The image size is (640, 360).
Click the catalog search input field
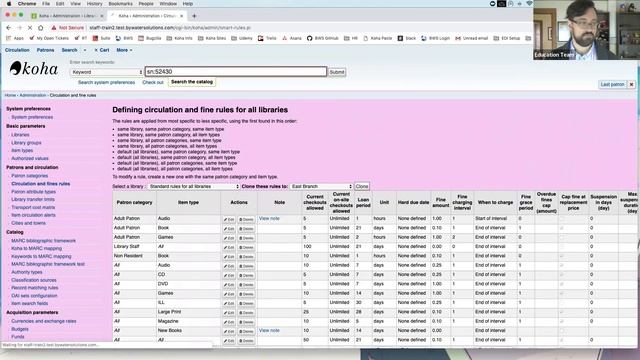tap(236, 72)
